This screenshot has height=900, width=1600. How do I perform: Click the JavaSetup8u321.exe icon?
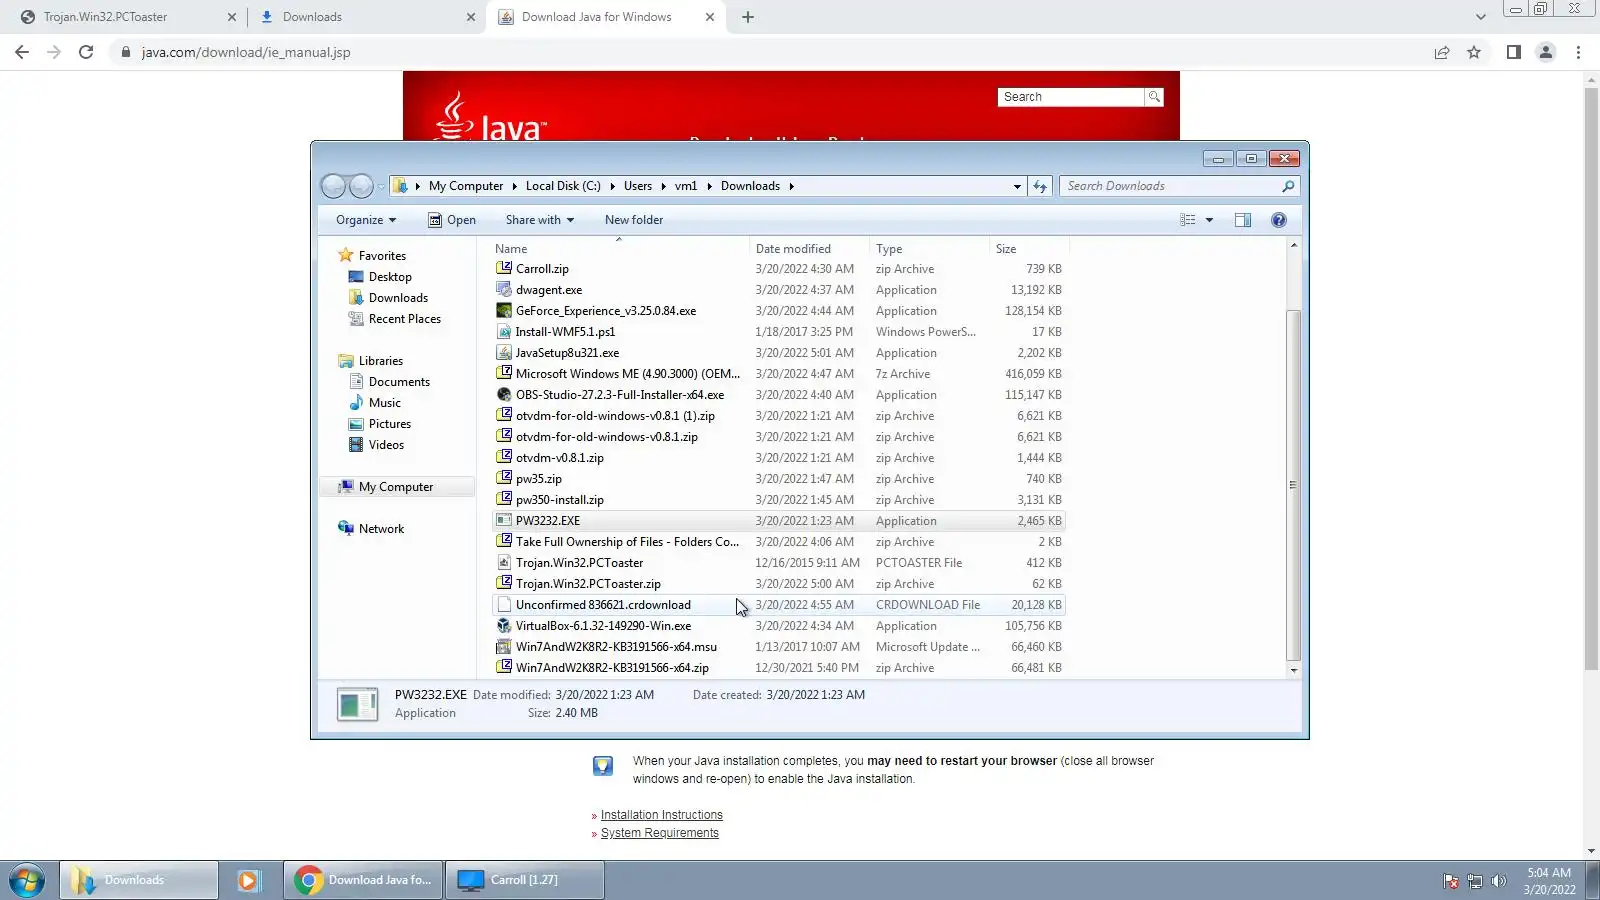[504, 352]
